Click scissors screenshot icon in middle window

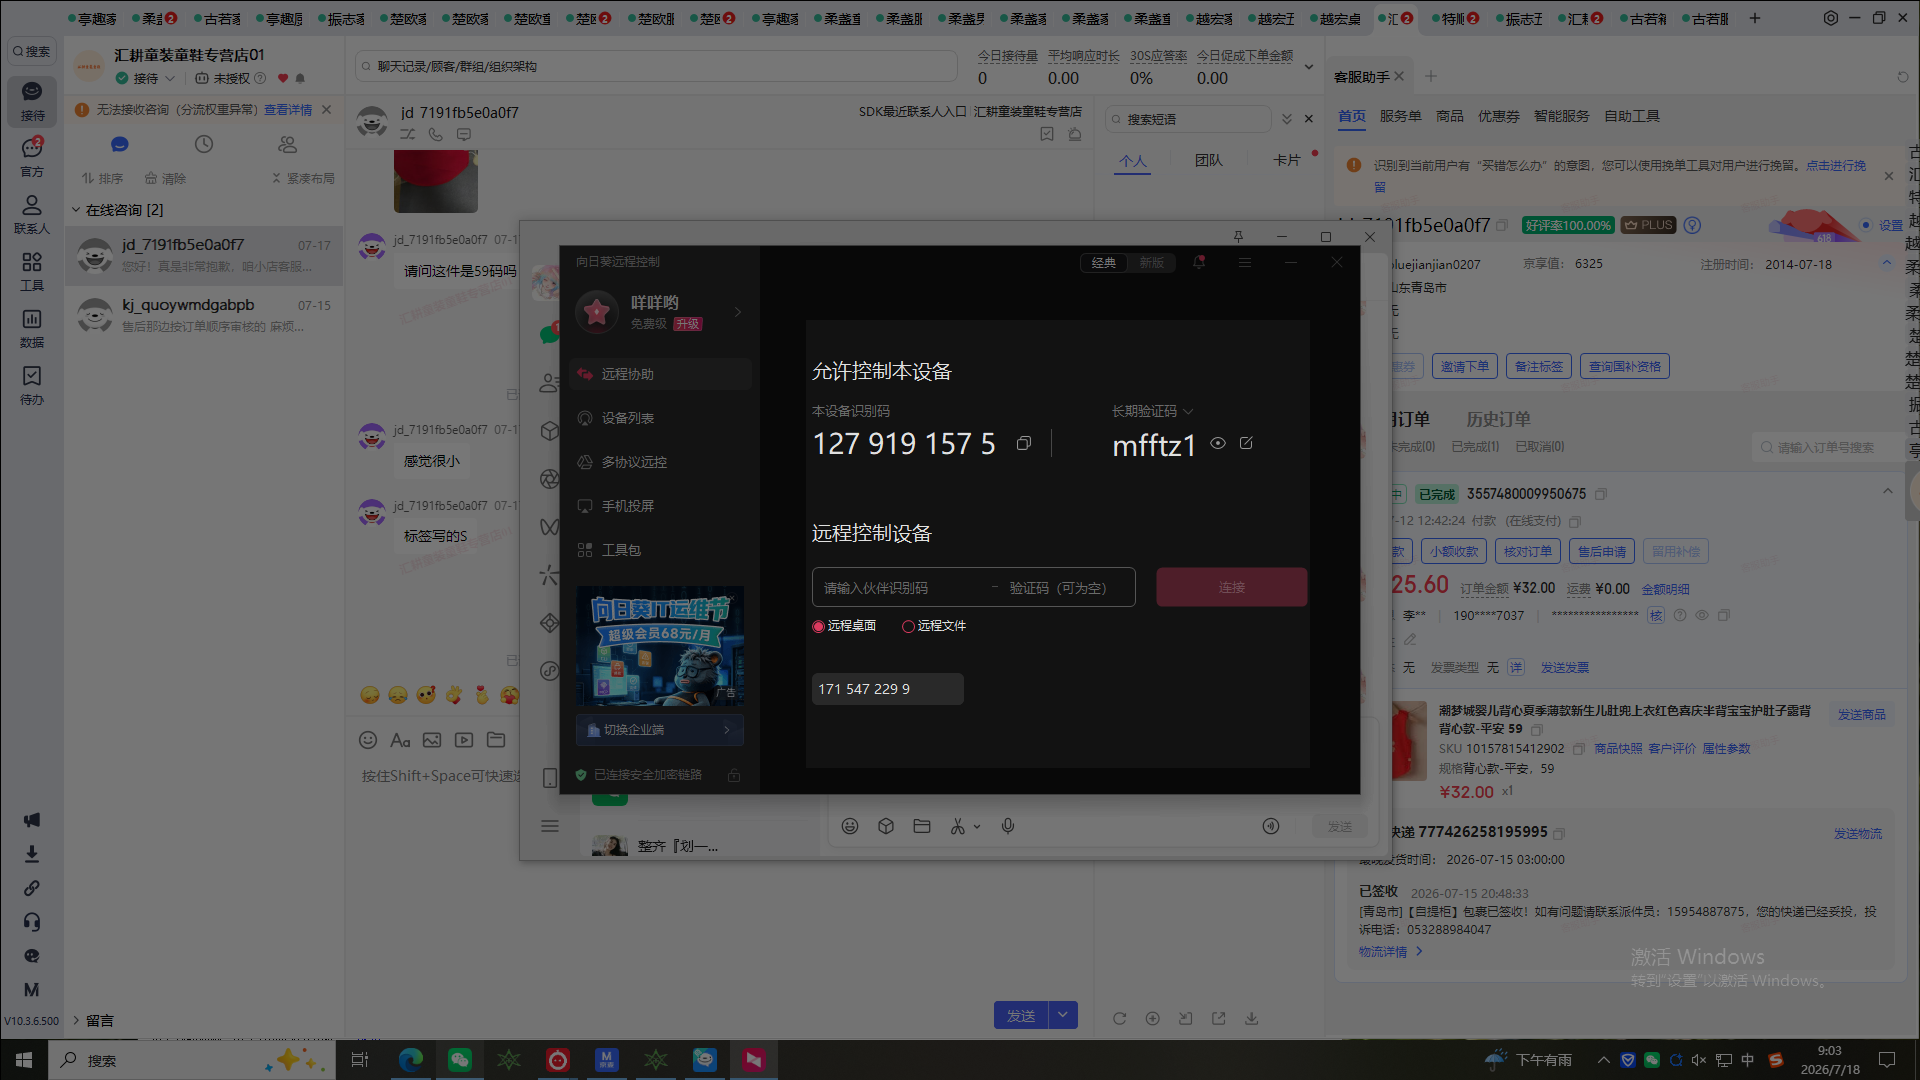(x=958, y=826)
